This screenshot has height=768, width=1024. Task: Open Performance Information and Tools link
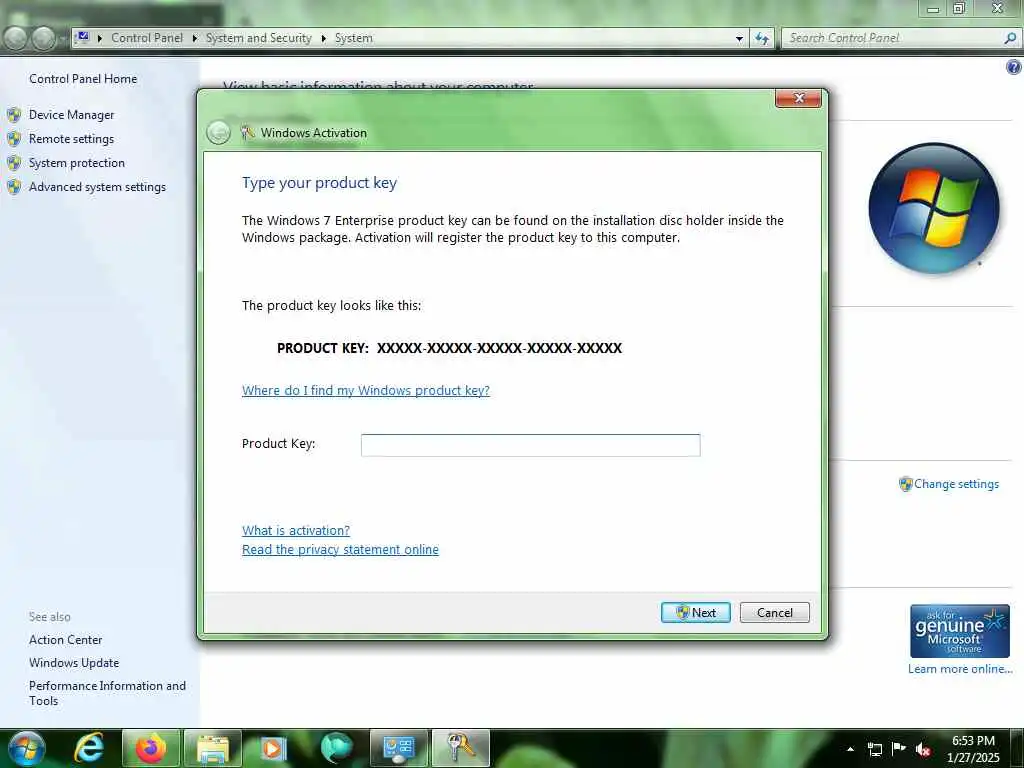pyautogui.click(x=107, y=693)
